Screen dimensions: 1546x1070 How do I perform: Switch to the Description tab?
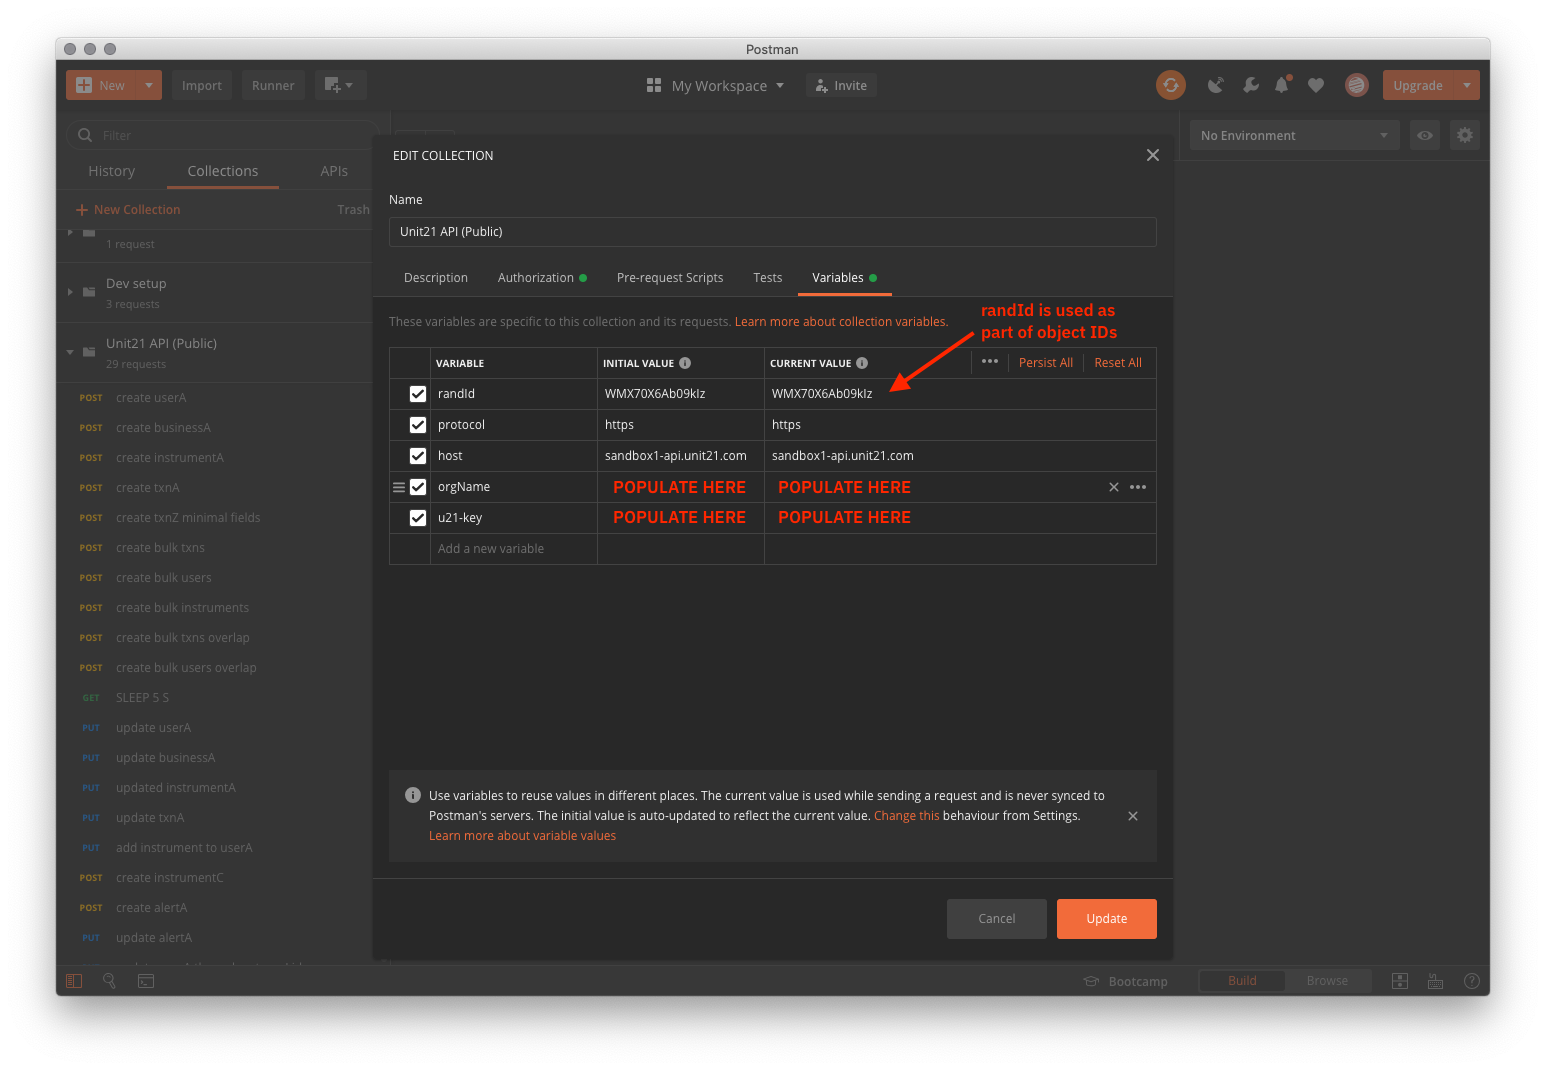(436, 278)
